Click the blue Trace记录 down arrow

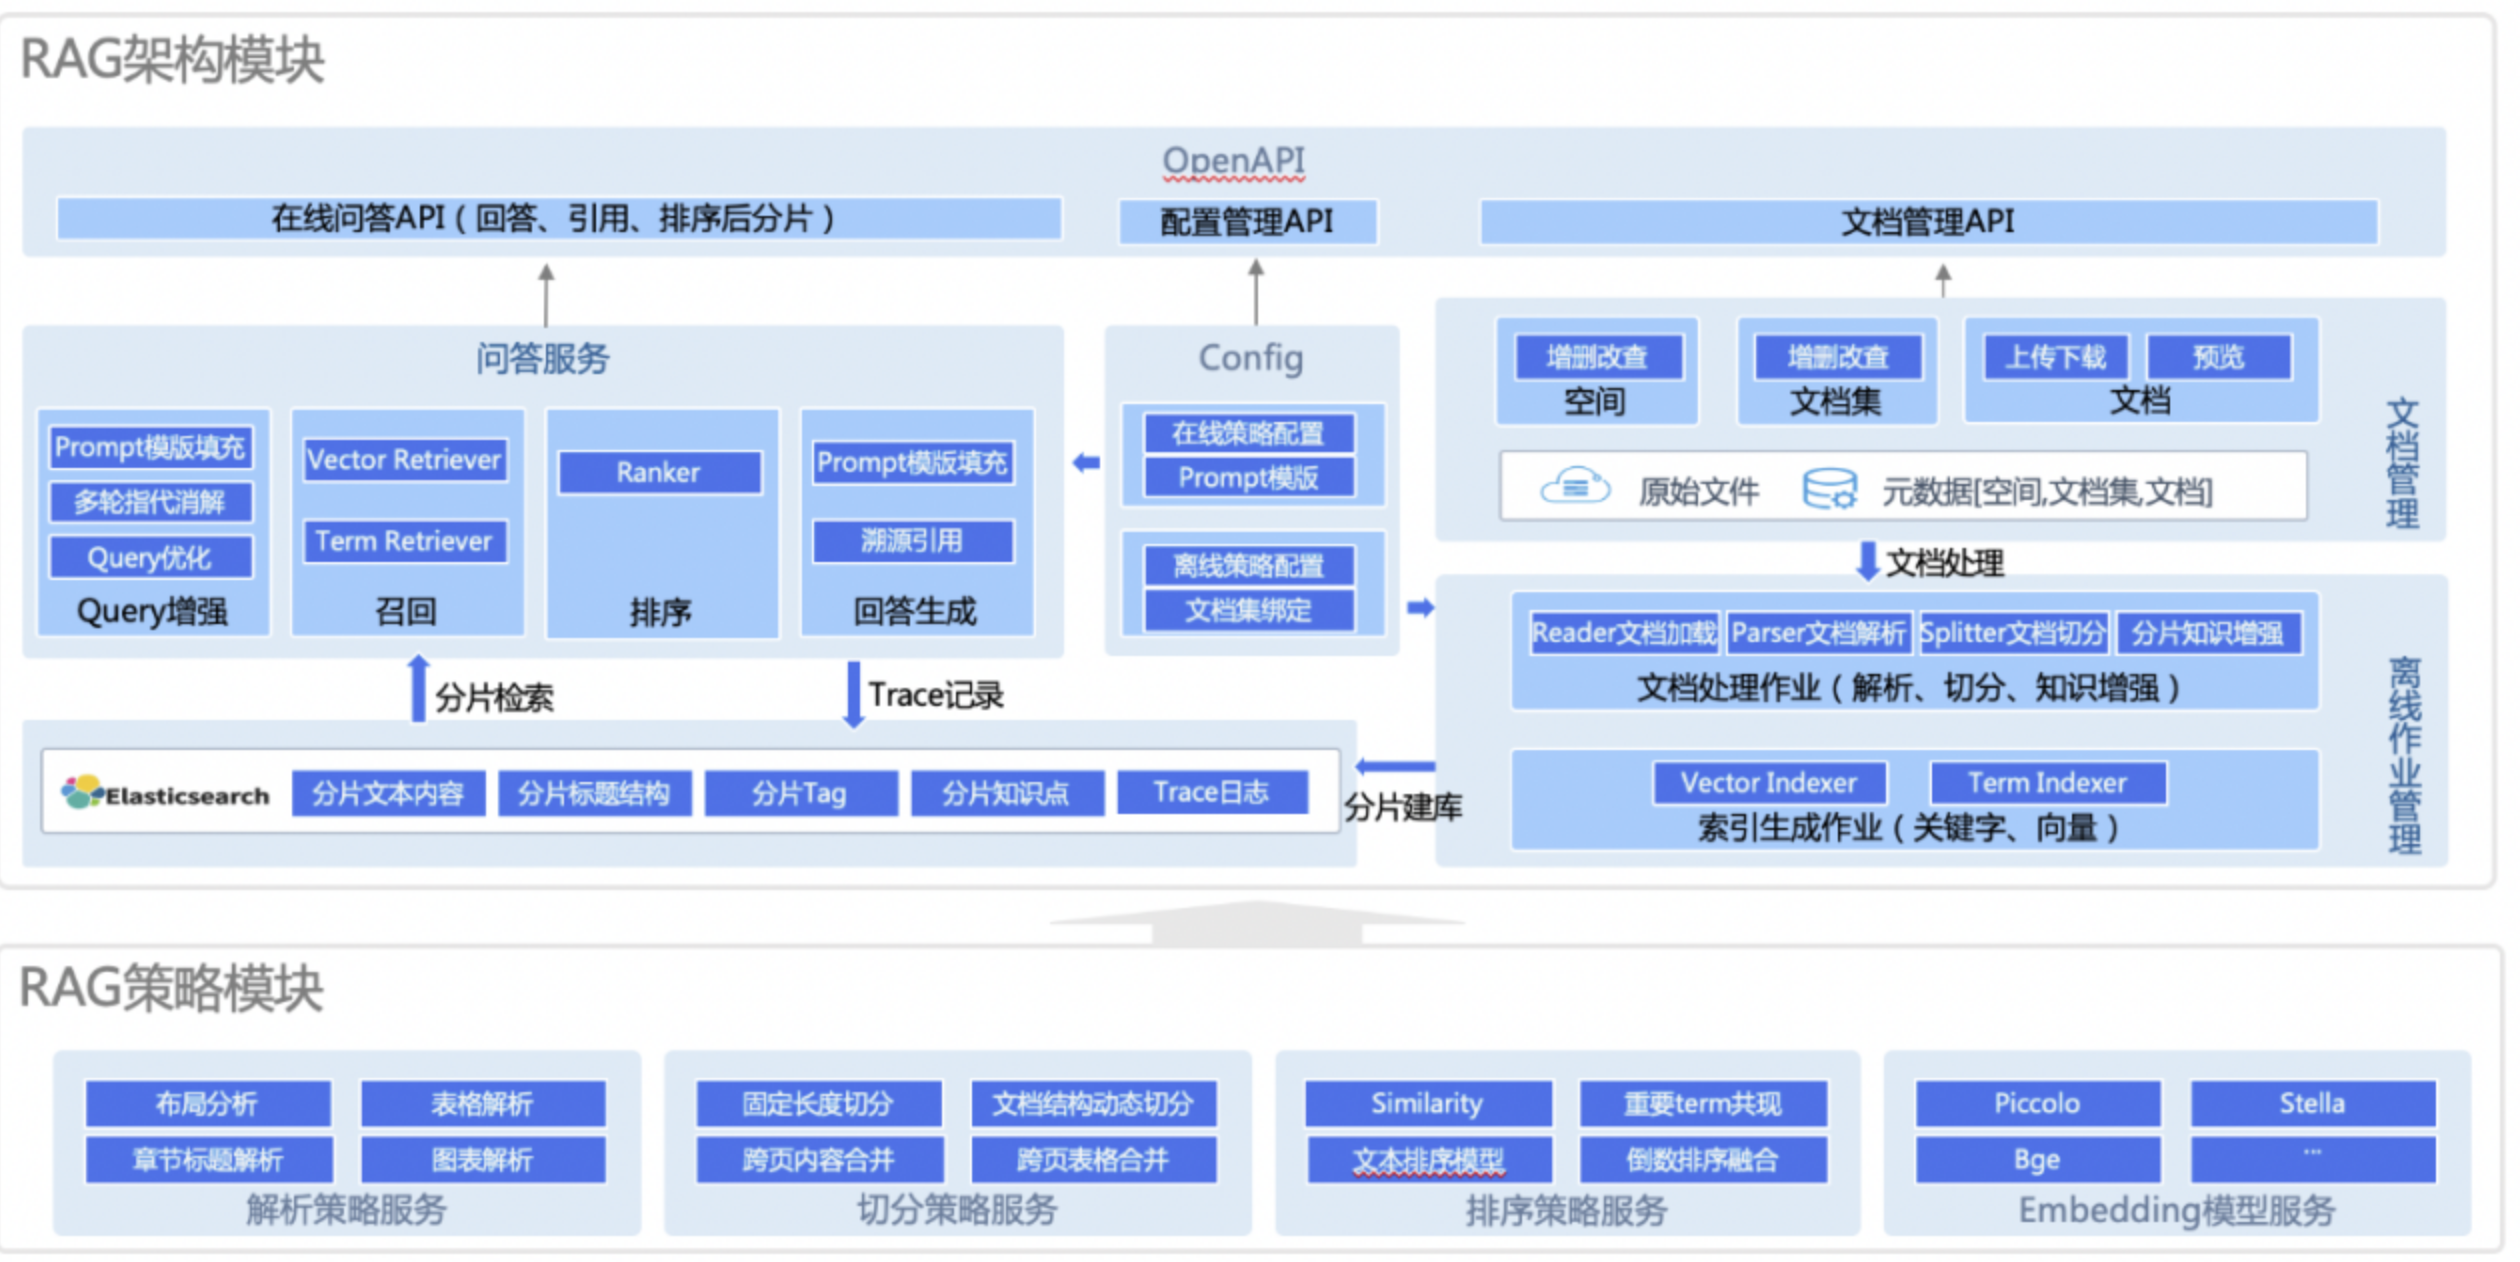853,693
